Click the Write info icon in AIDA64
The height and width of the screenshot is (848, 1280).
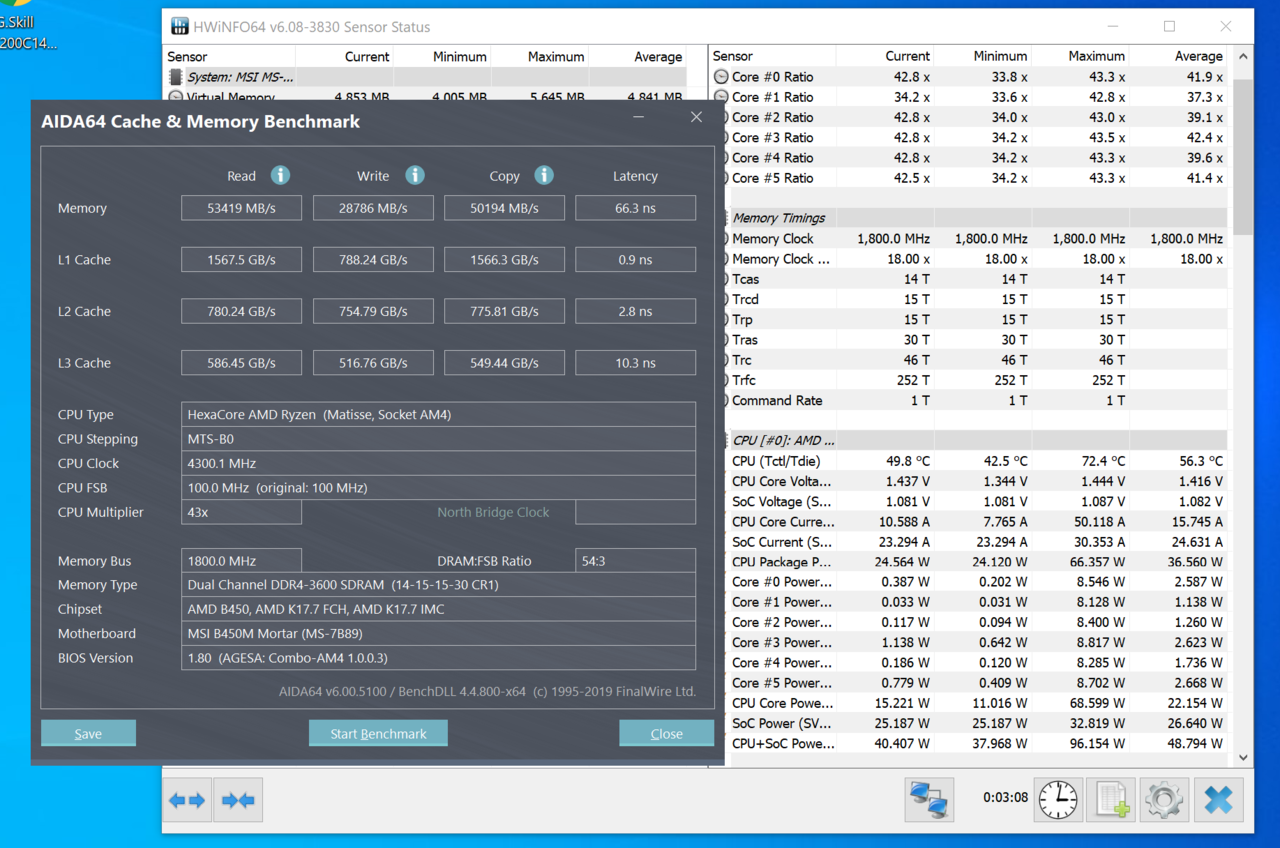click(414, 175)
